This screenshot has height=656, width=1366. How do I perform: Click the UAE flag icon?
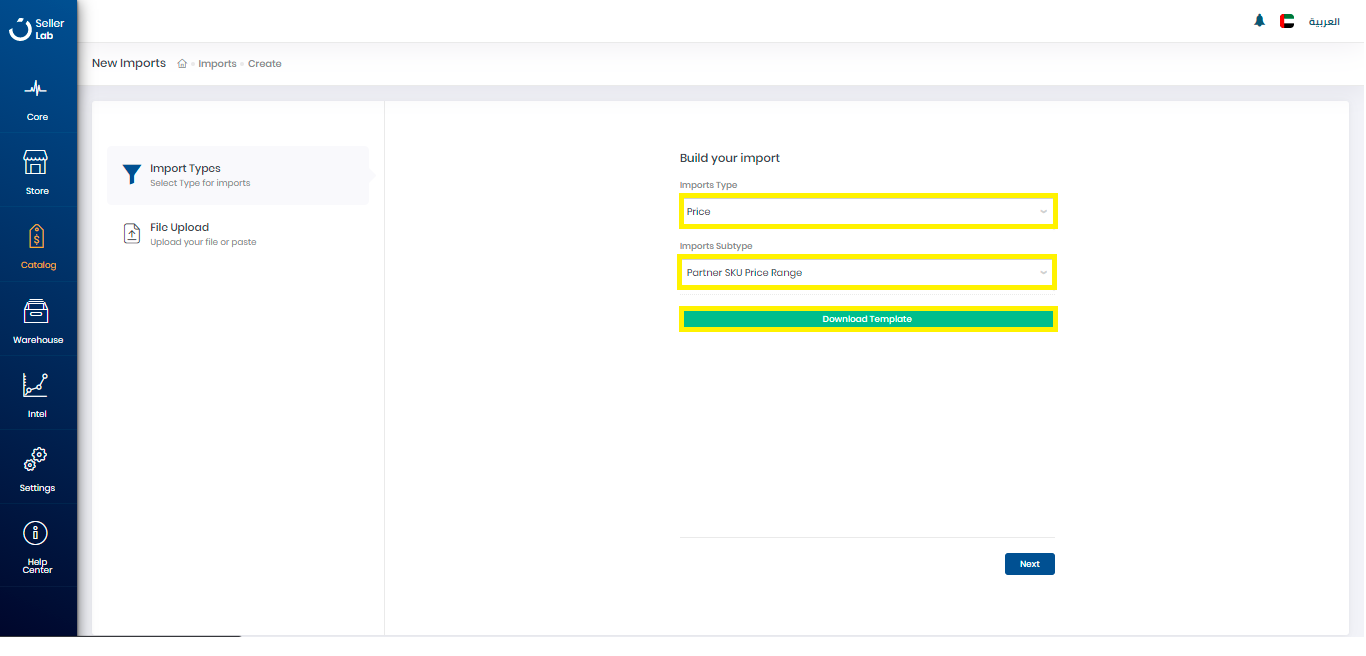tap(1286, 21)
